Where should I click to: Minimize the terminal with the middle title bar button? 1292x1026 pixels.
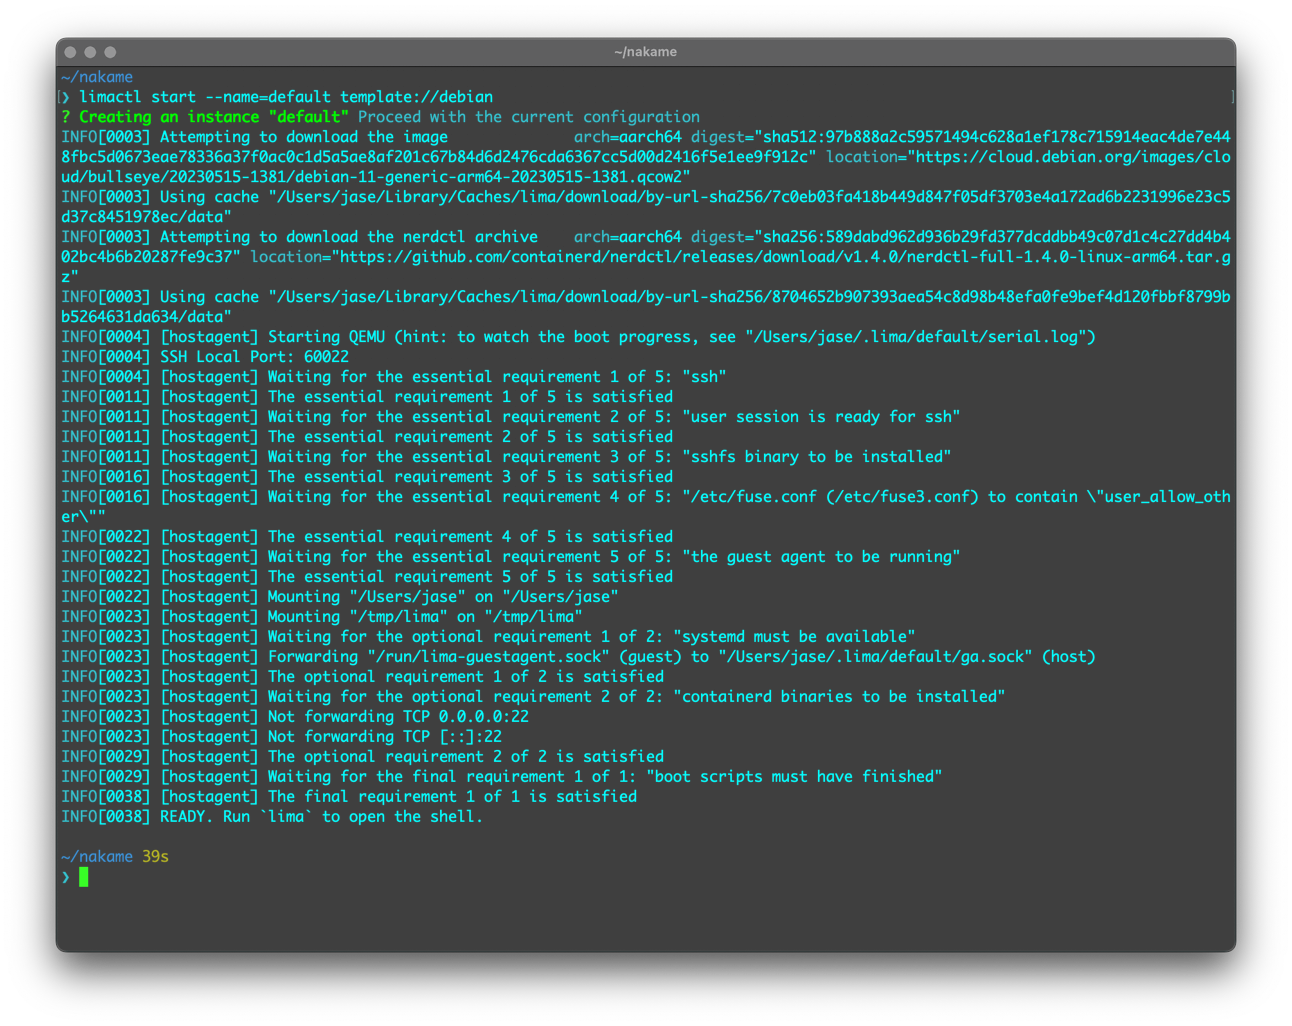point(90,52)
